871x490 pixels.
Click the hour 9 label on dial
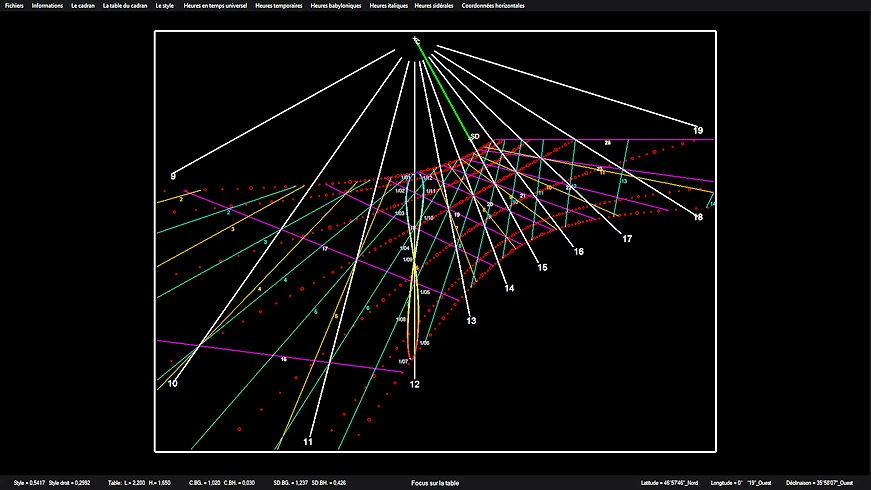click(173, 176)
